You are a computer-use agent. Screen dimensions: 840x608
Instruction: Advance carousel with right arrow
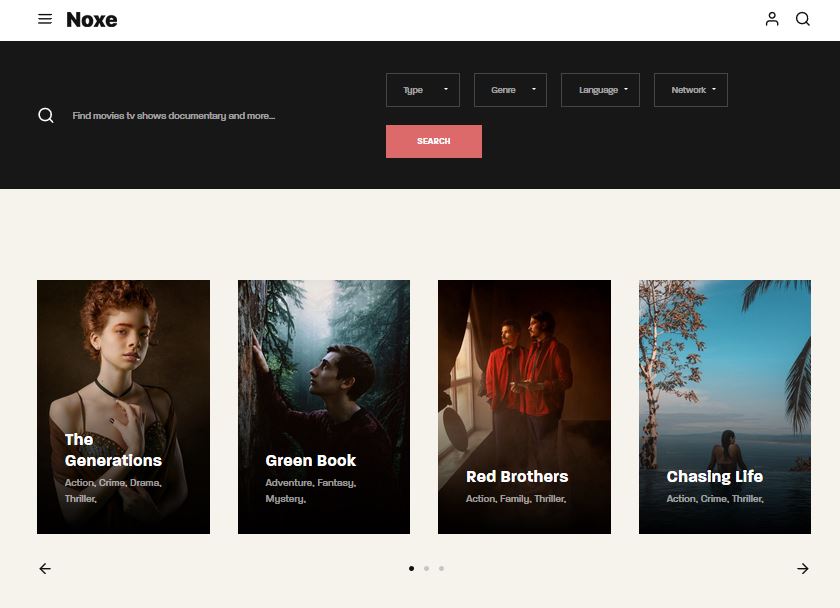click(x=803, y=569)
